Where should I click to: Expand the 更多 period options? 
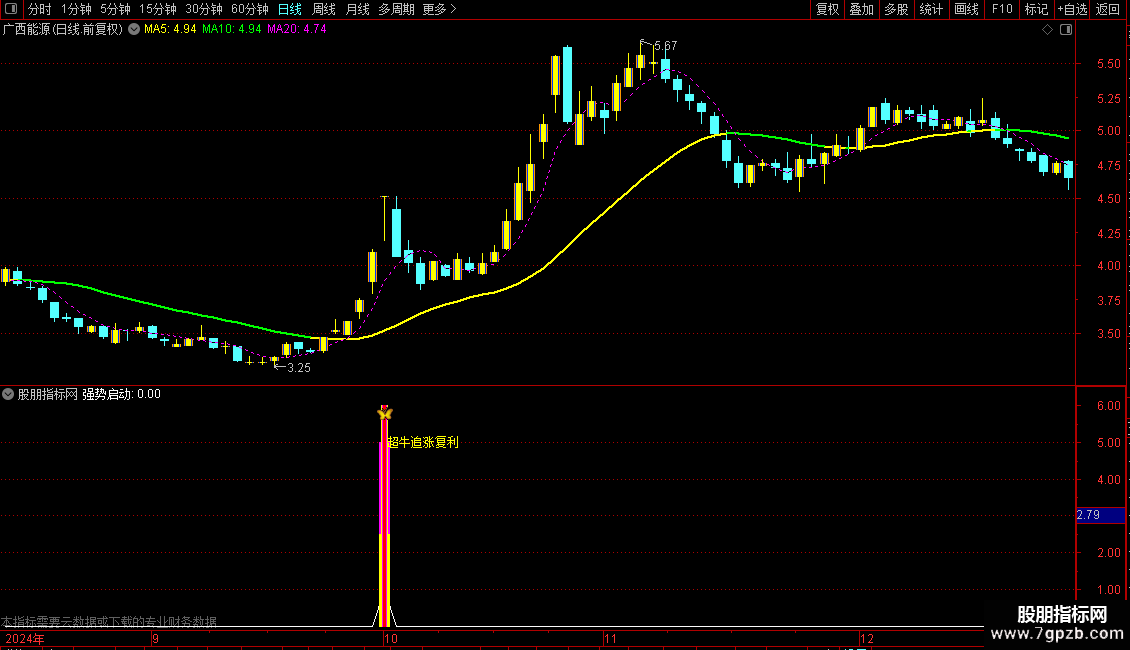coord(440,9)
